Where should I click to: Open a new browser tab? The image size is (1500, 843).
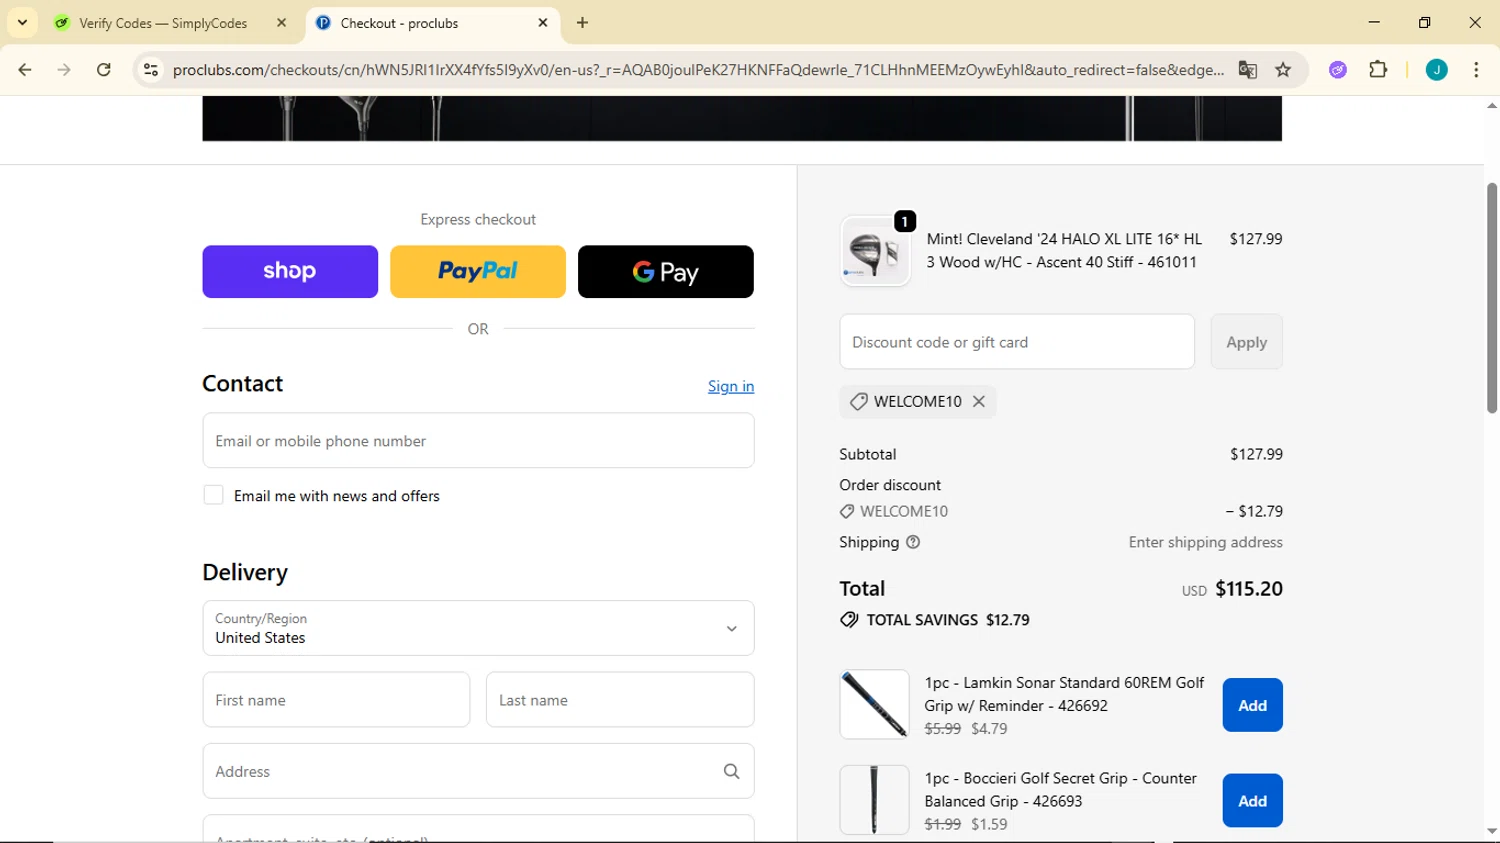[x=583, y=23]
